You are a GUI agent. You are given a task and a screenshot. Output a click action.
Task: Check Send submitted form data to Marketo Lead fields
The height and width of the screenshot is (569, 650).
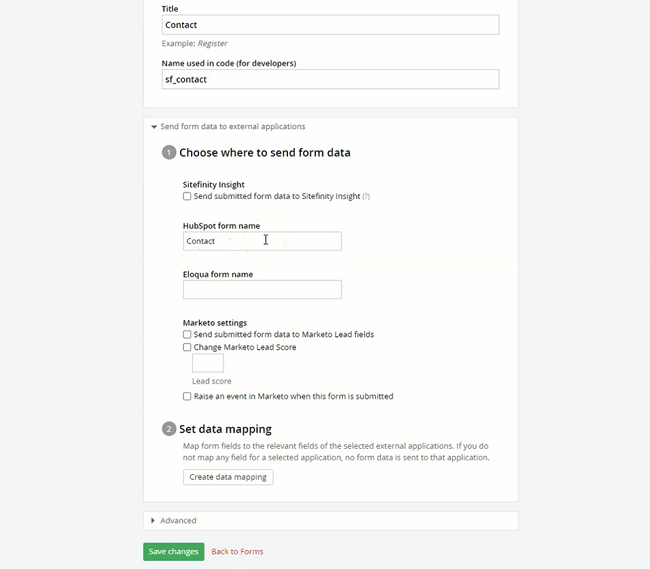[187, 334]
